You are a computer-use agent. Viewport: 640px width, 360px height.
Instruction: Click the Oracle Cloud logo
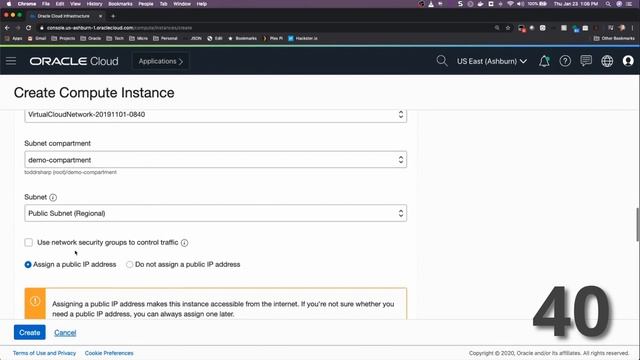click(x=74, y=61)
